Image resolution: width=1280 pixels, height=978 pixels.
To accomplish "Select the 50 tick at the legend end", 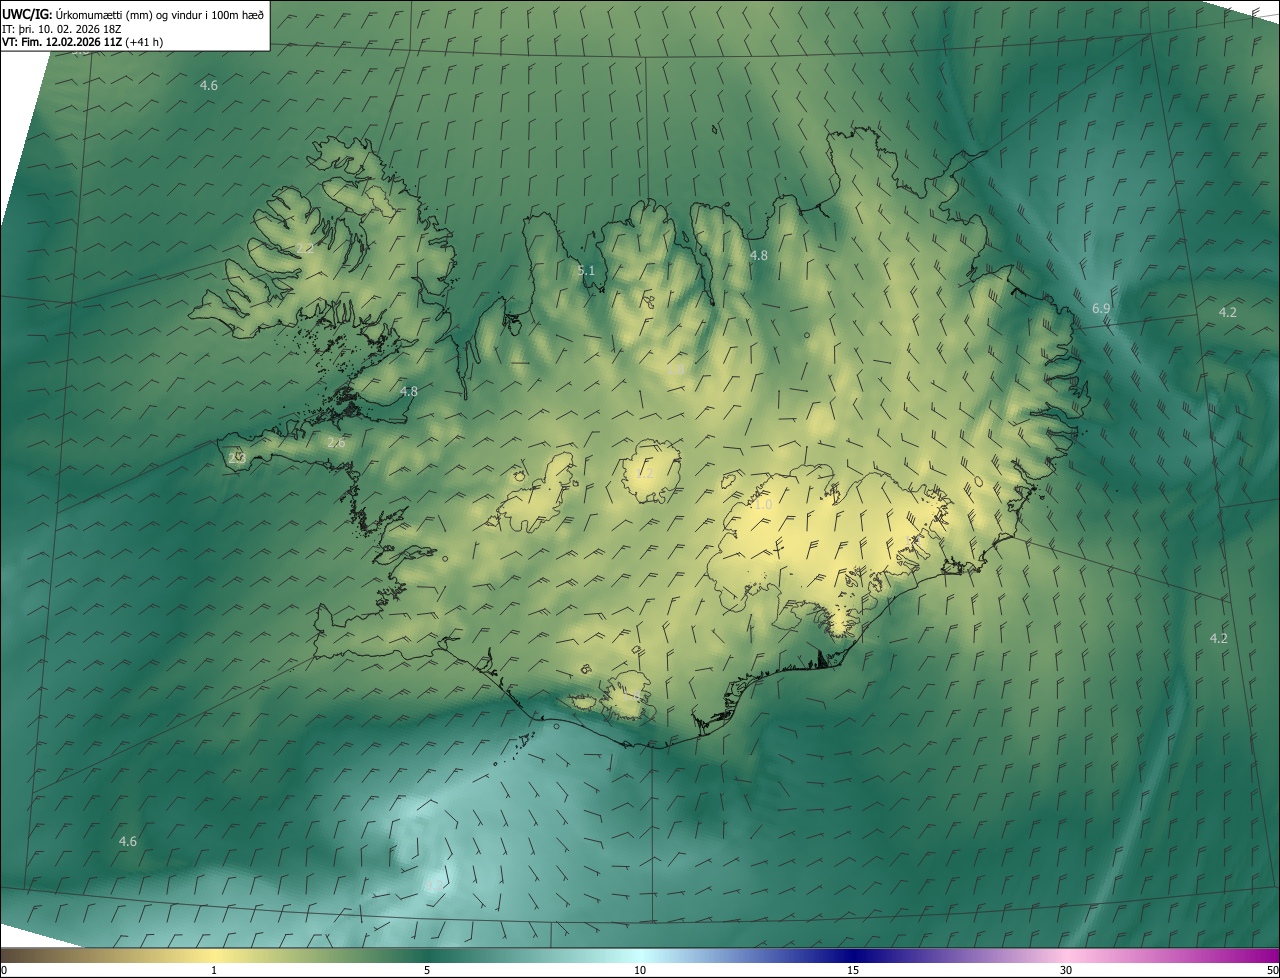I will 1272,970.
